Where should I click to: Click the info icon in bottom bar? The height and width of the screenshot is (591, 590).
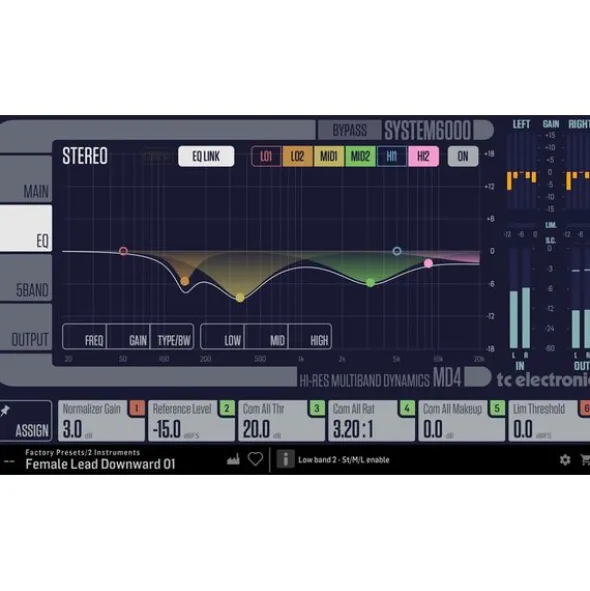click(285, 459)
